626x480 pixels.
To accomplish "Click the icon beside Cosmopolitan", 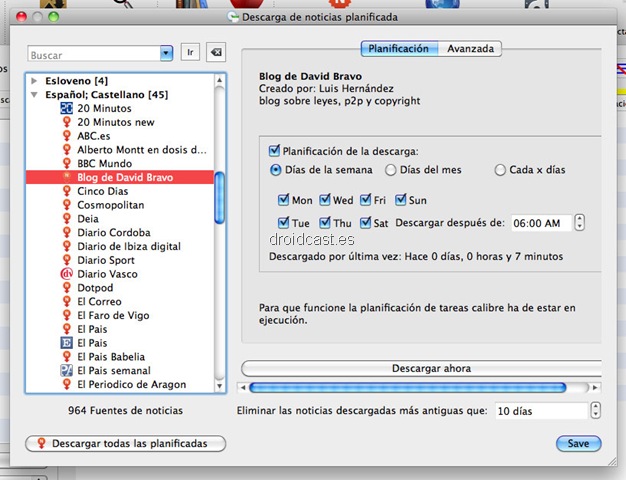I will tap(66, 205).
